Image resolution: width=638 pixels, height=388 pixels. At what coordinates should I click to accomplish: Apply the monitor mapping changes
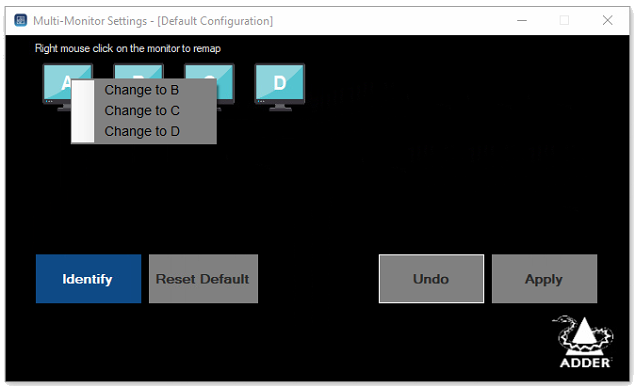point(544,279)
